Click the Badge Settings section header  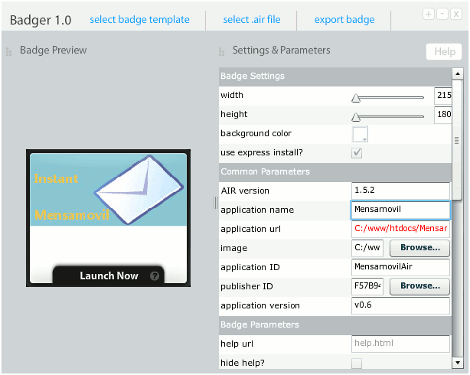pos(335,76)
